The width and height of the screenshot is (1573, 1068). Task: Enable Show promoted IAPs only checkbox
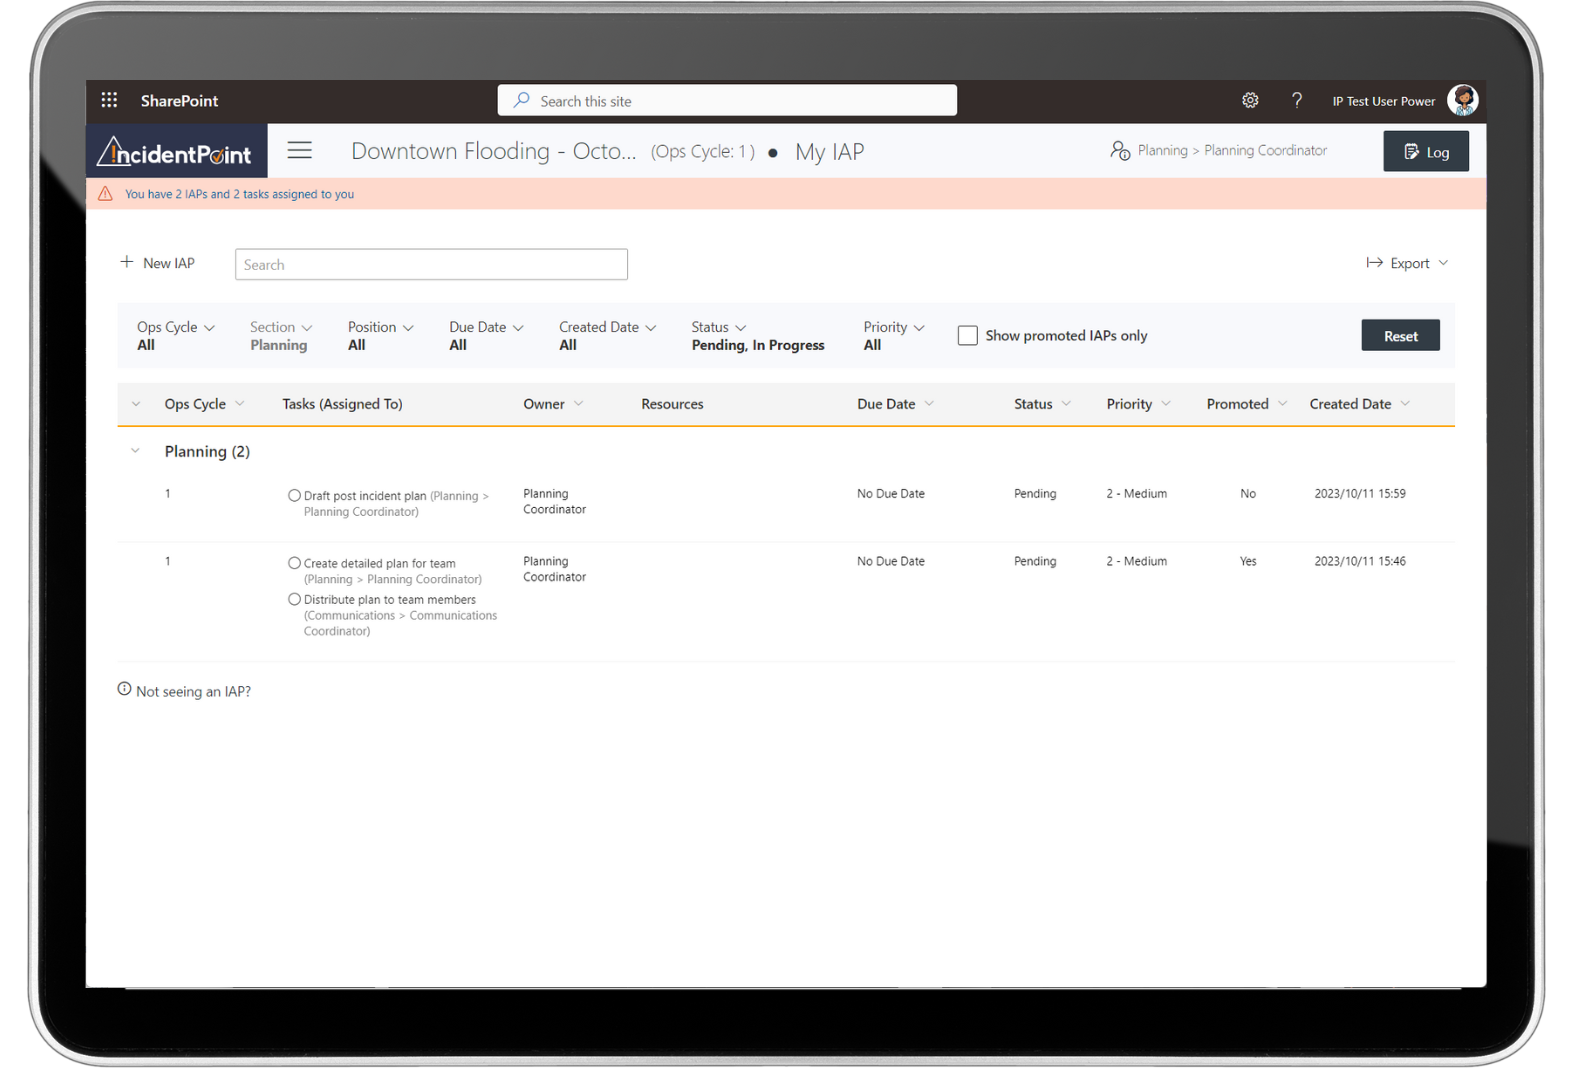(967, 336)
